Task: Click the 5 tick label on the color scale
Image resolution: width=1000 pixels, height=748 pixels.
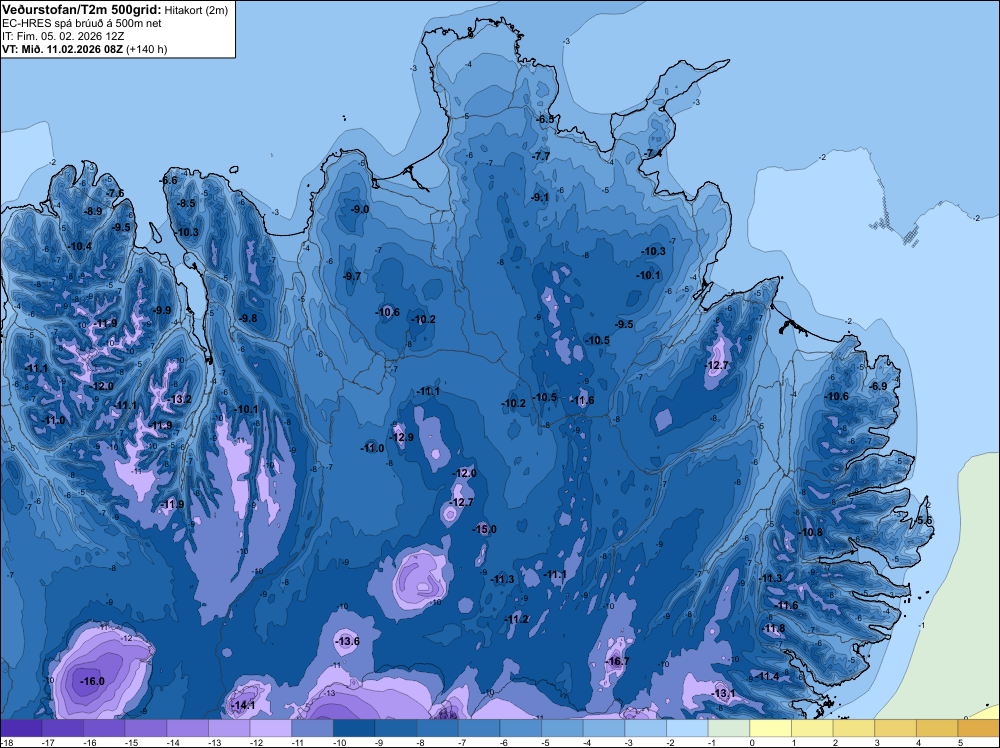Action: [960, 742]
